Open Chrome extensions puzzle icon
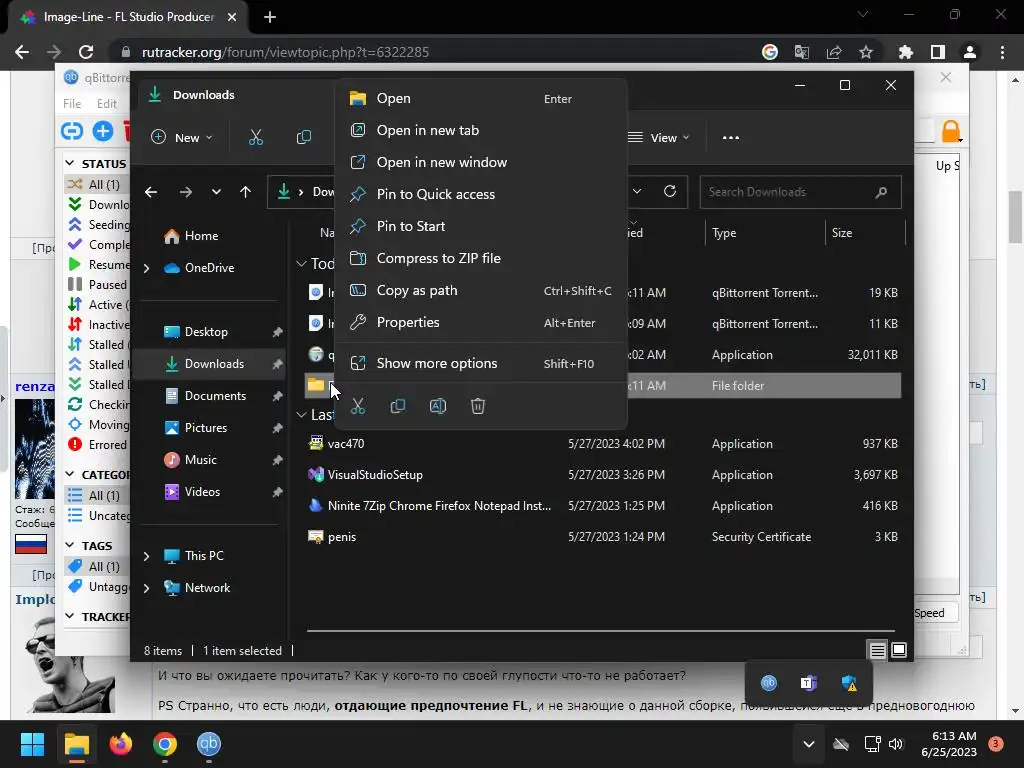The image size is (1024, 768). coord(906,52)
